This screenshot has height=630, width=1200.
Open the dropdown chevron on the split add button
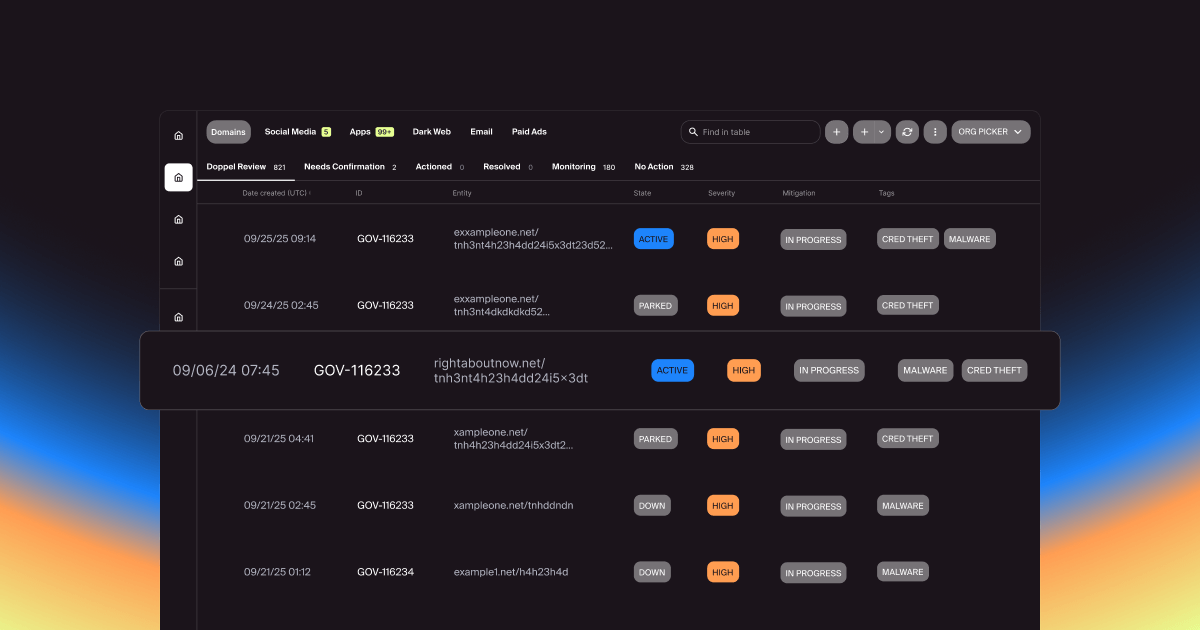[882, 132]
